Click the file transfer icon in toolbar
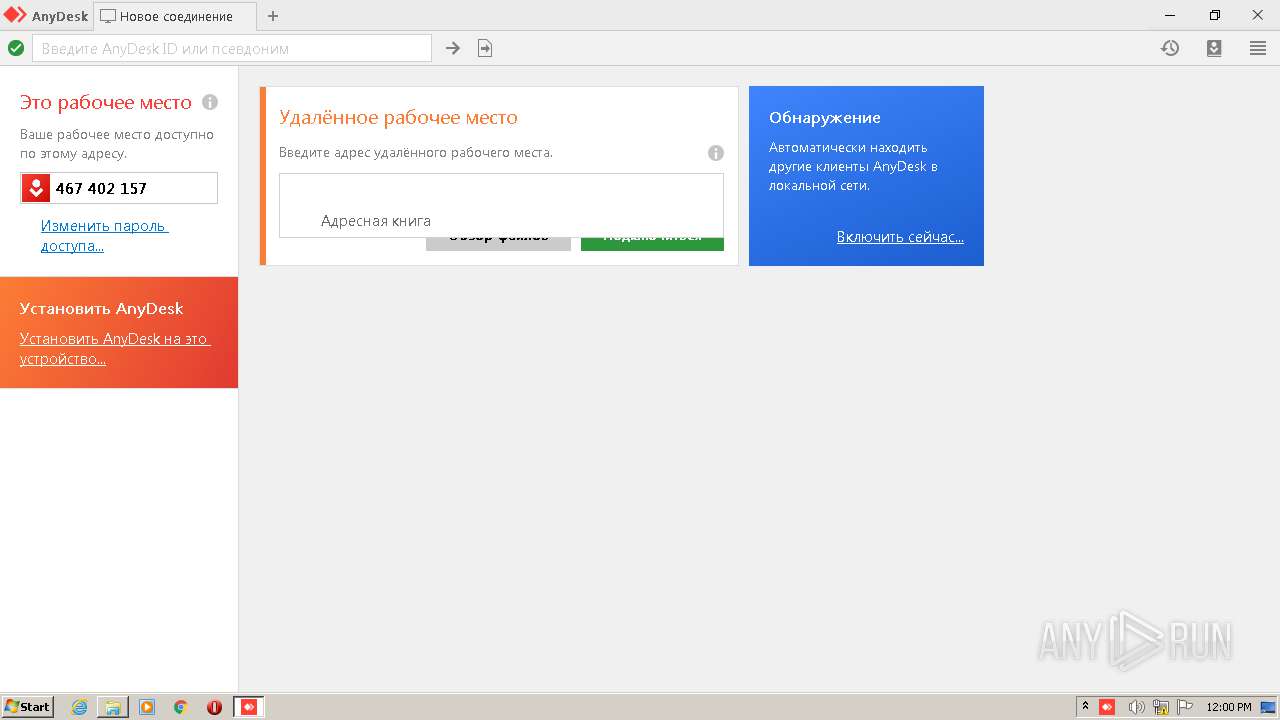The image size is (1280, 720). coord(485,48)
